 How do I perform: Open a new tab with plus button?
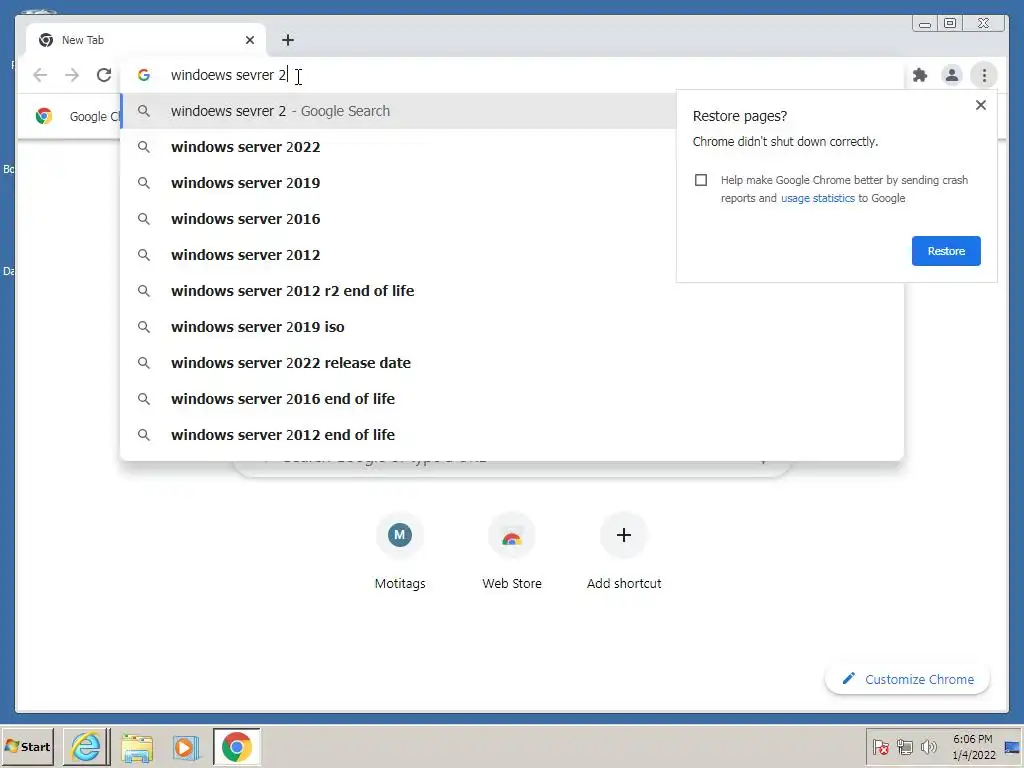coord(287,40)
